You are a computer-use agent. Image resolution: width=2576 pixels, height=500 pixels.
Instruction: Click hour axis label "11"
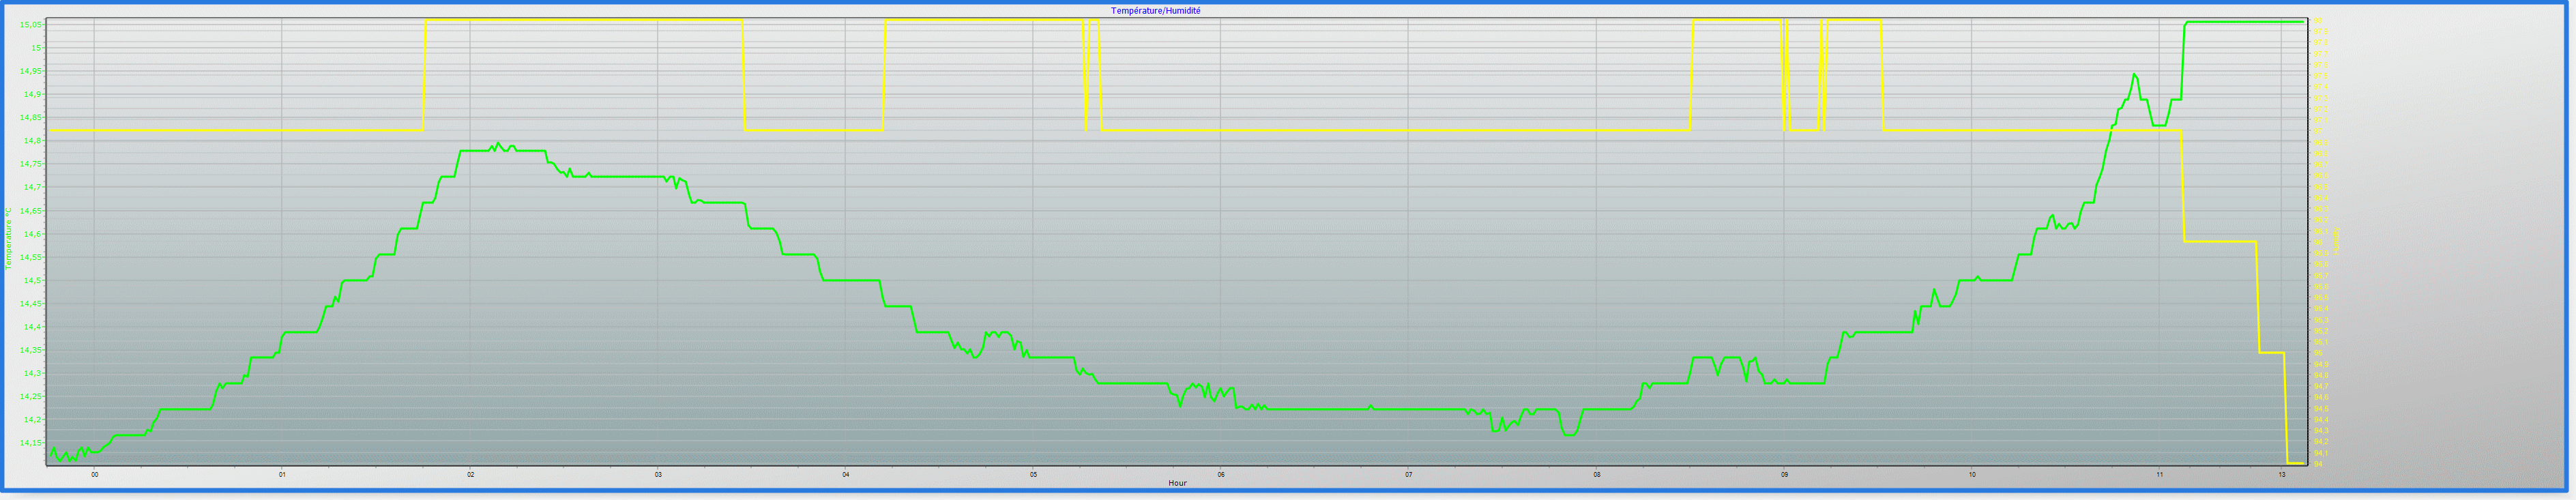point(2160,475)
